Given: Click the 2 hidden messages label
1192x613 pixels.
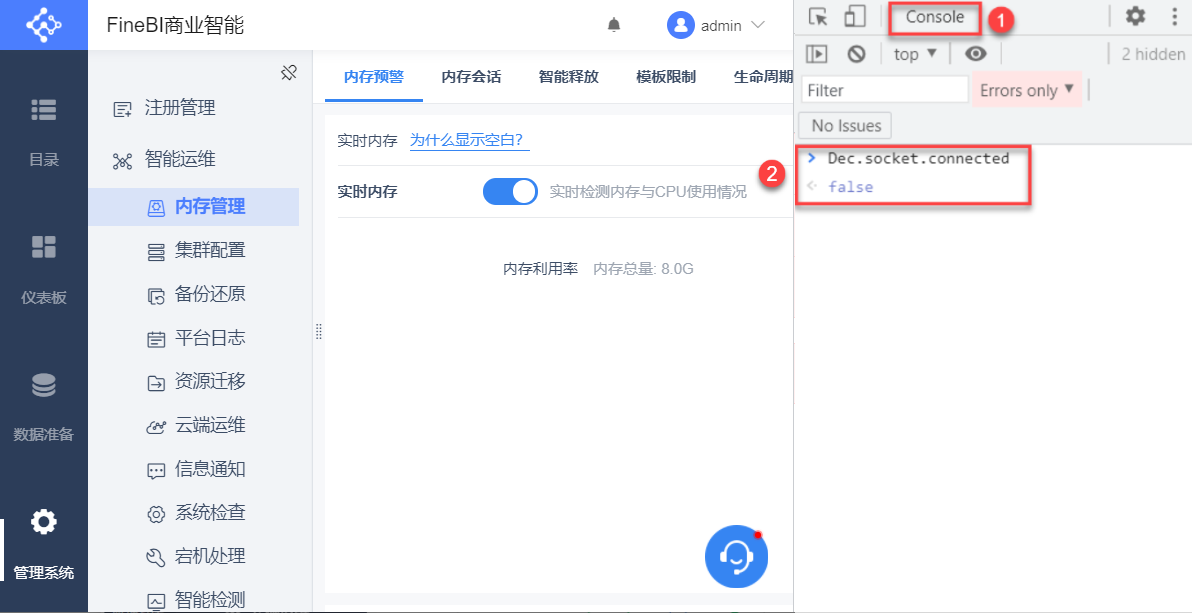Looking at the screenshot, I should coord(1153,54).
